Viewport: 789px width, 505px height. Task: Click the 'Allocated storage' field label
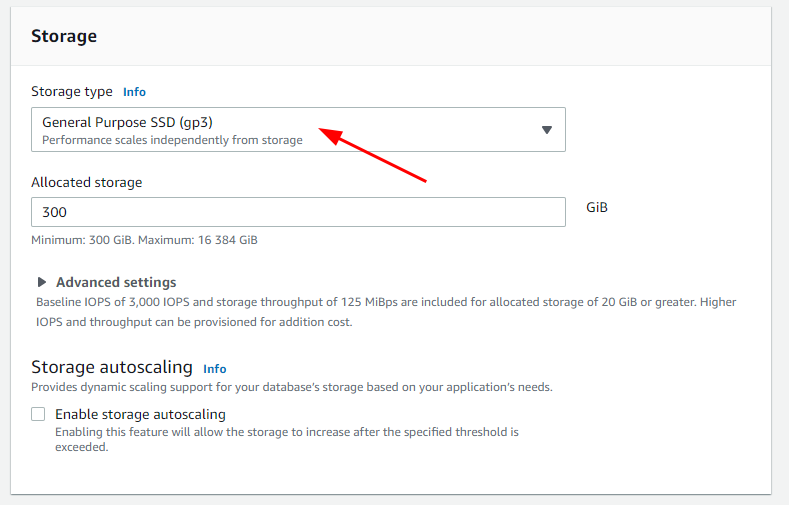coord(87,182)
